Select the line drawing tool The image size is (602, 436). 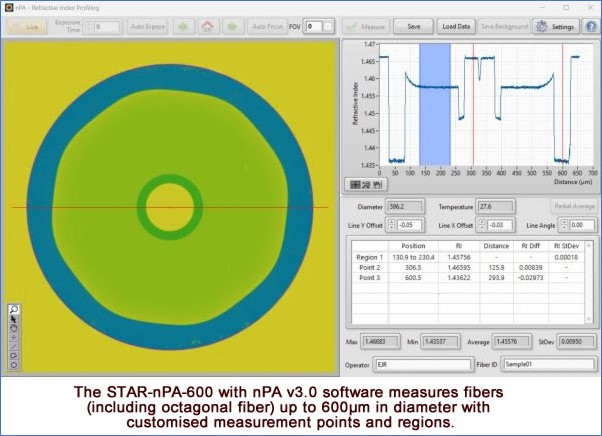[x=14, y=347]
